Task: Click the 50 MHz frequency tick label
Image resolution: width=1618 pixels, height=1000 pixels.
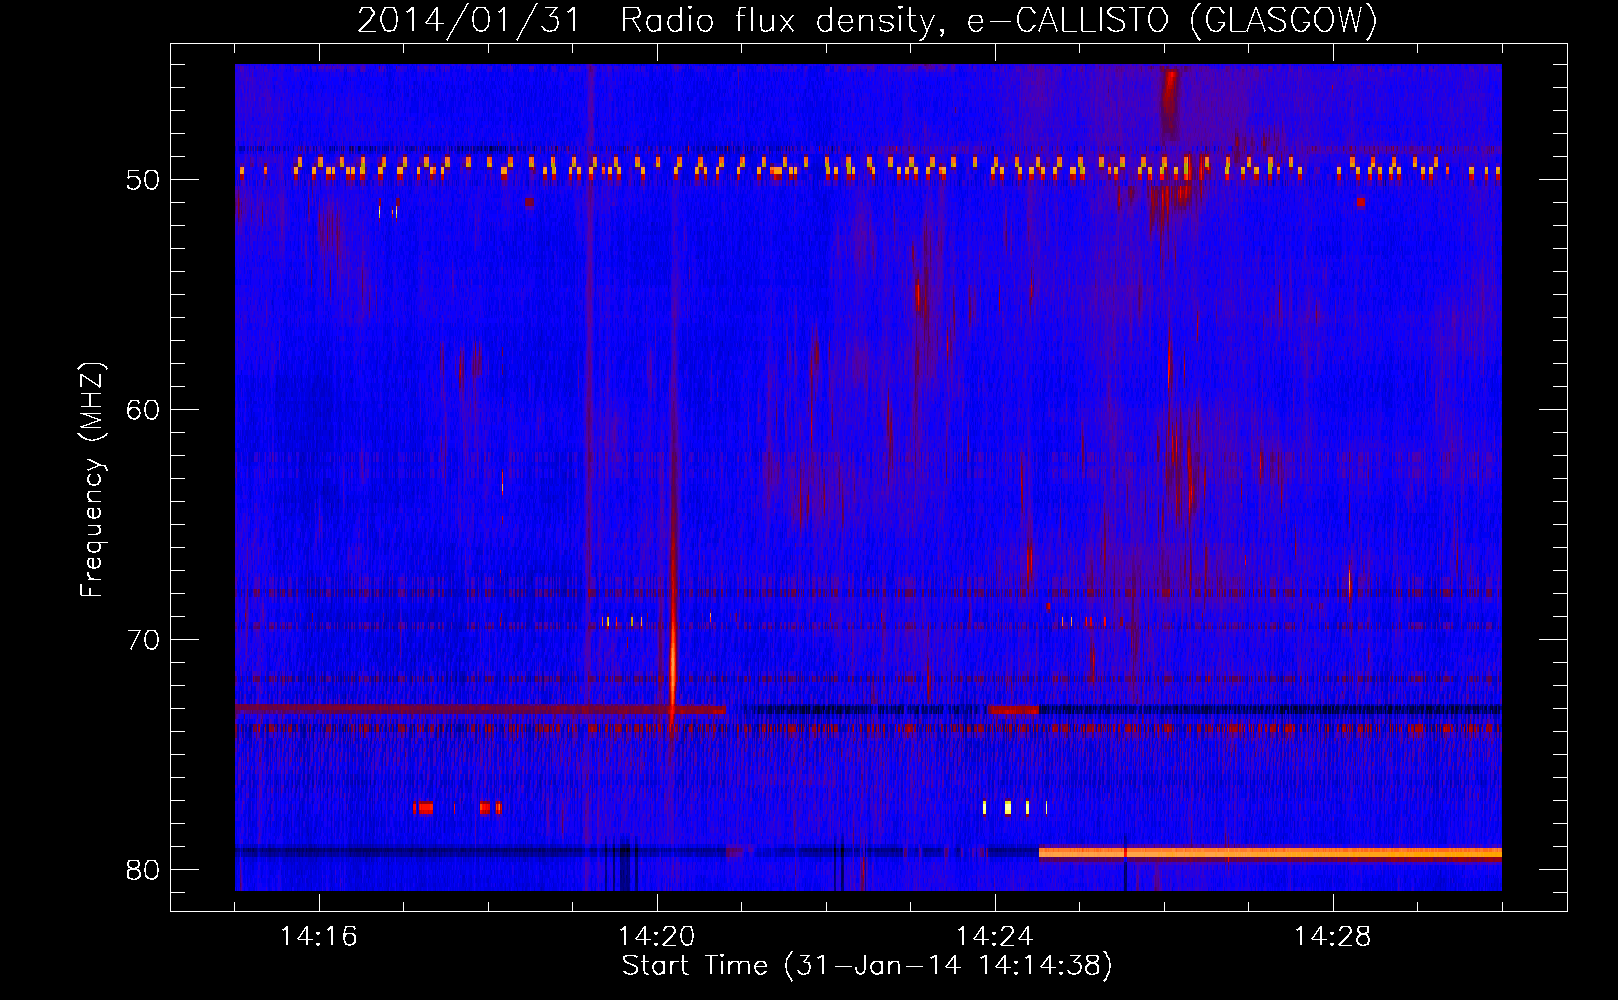Action: coord(143,181)
